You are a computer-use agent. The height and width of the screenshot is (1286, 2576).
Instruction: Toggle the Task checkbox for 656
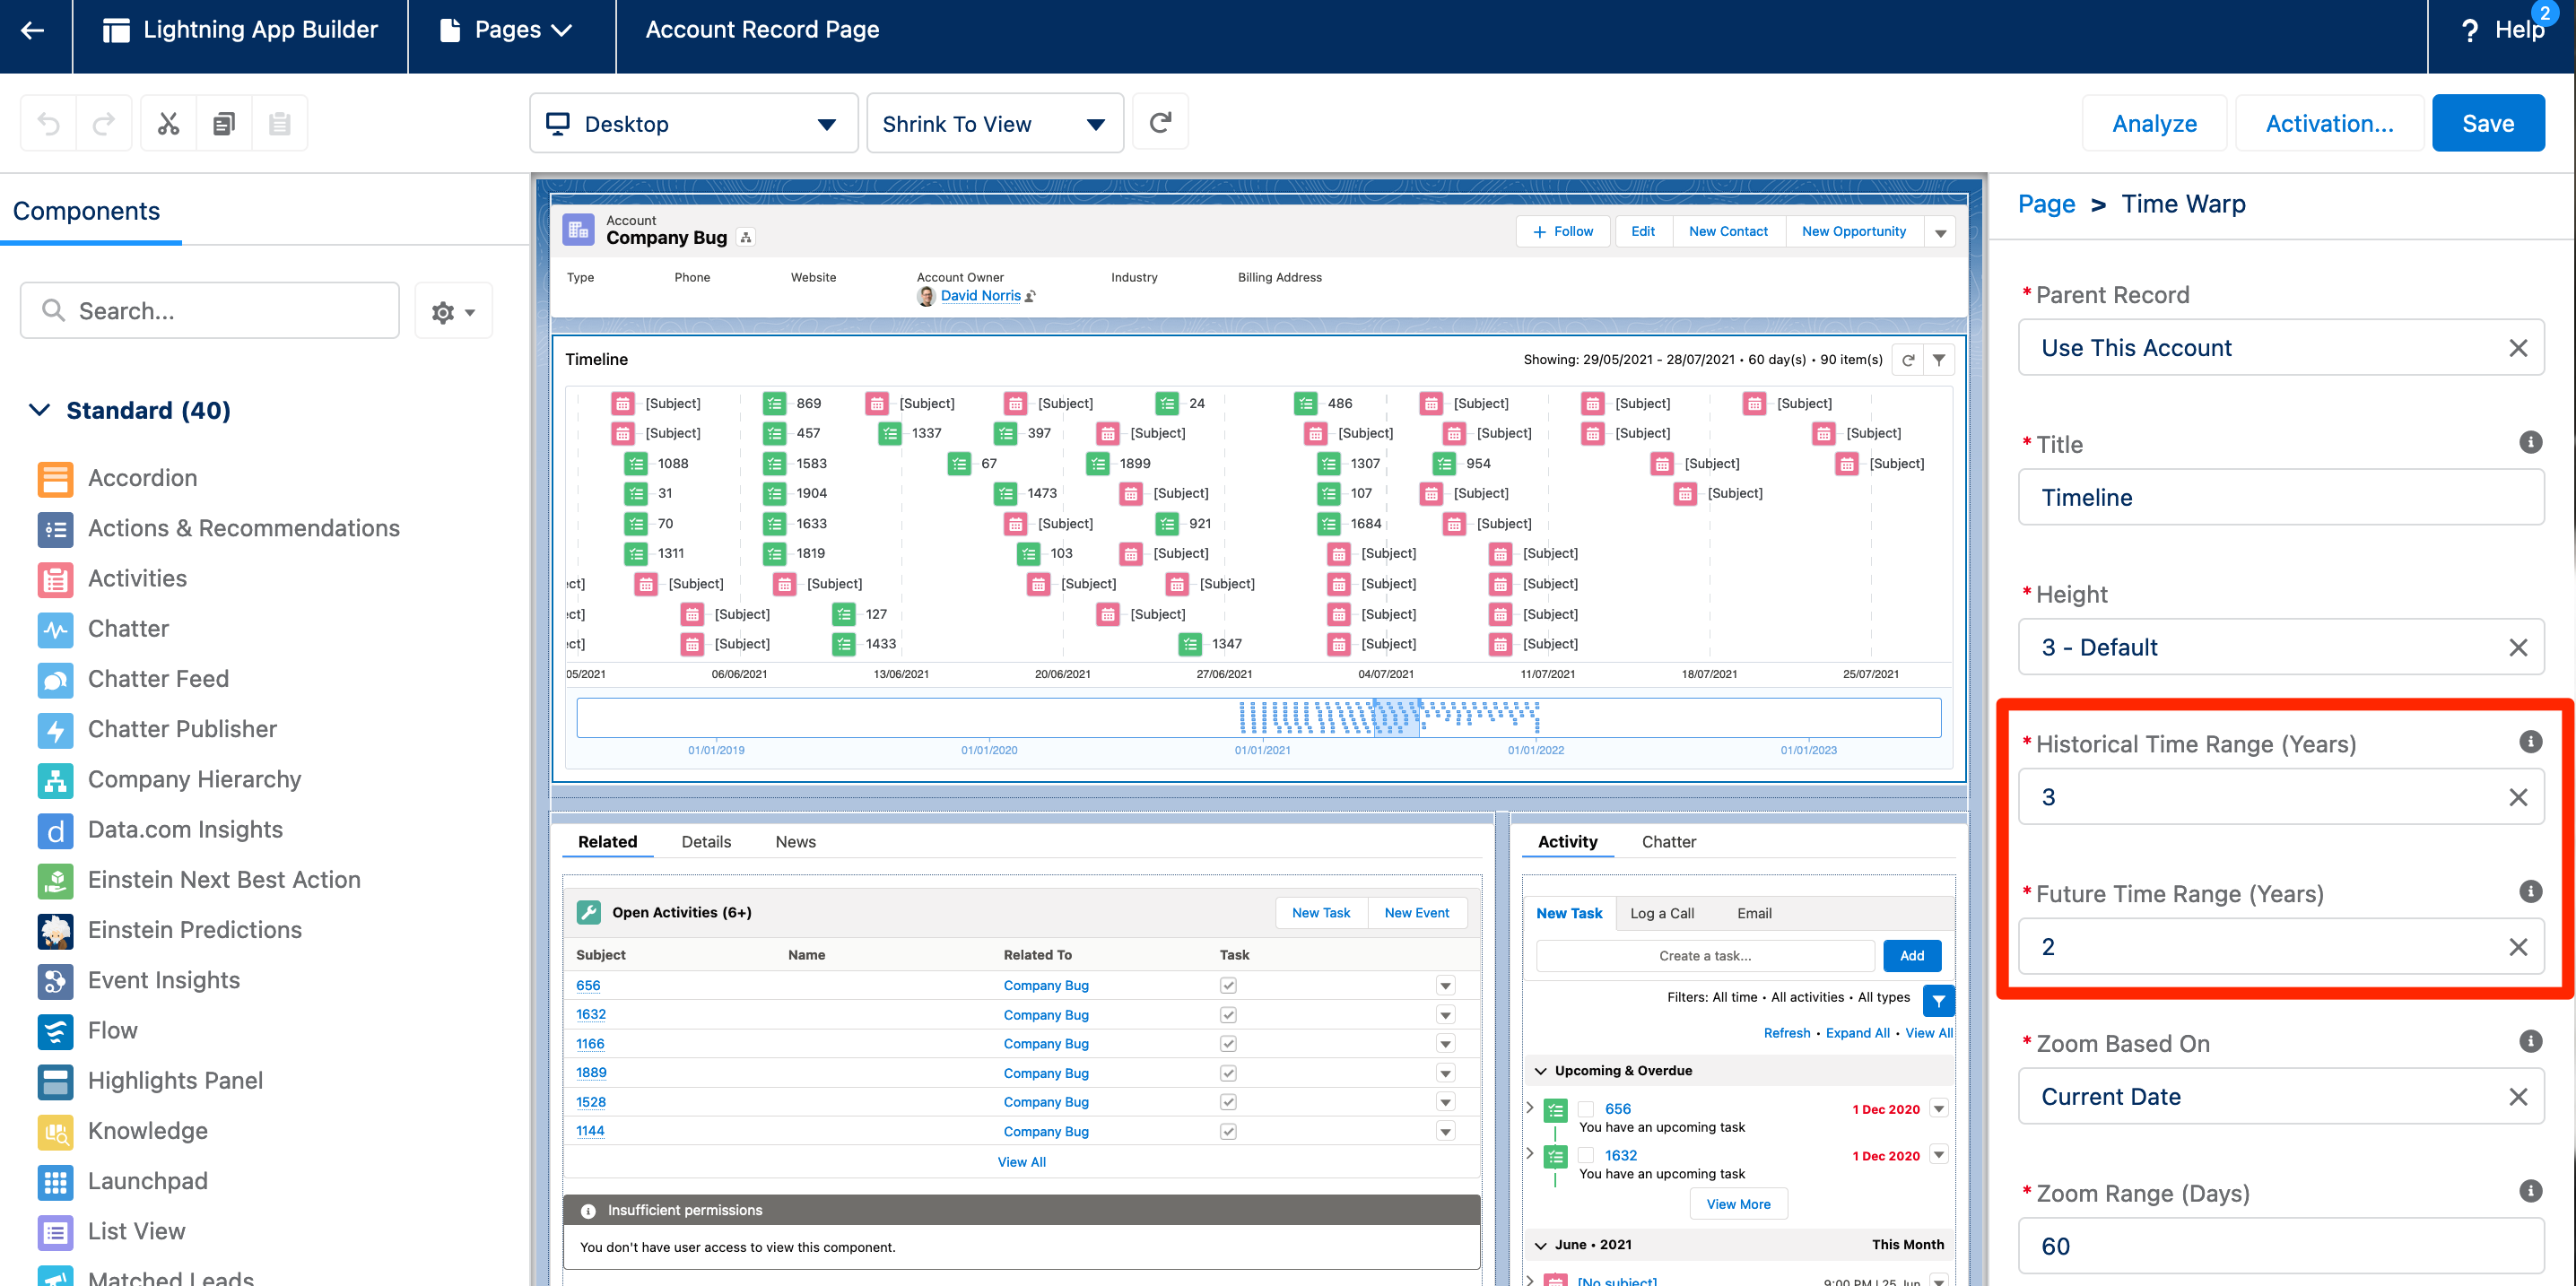[x=1228, y=985]
